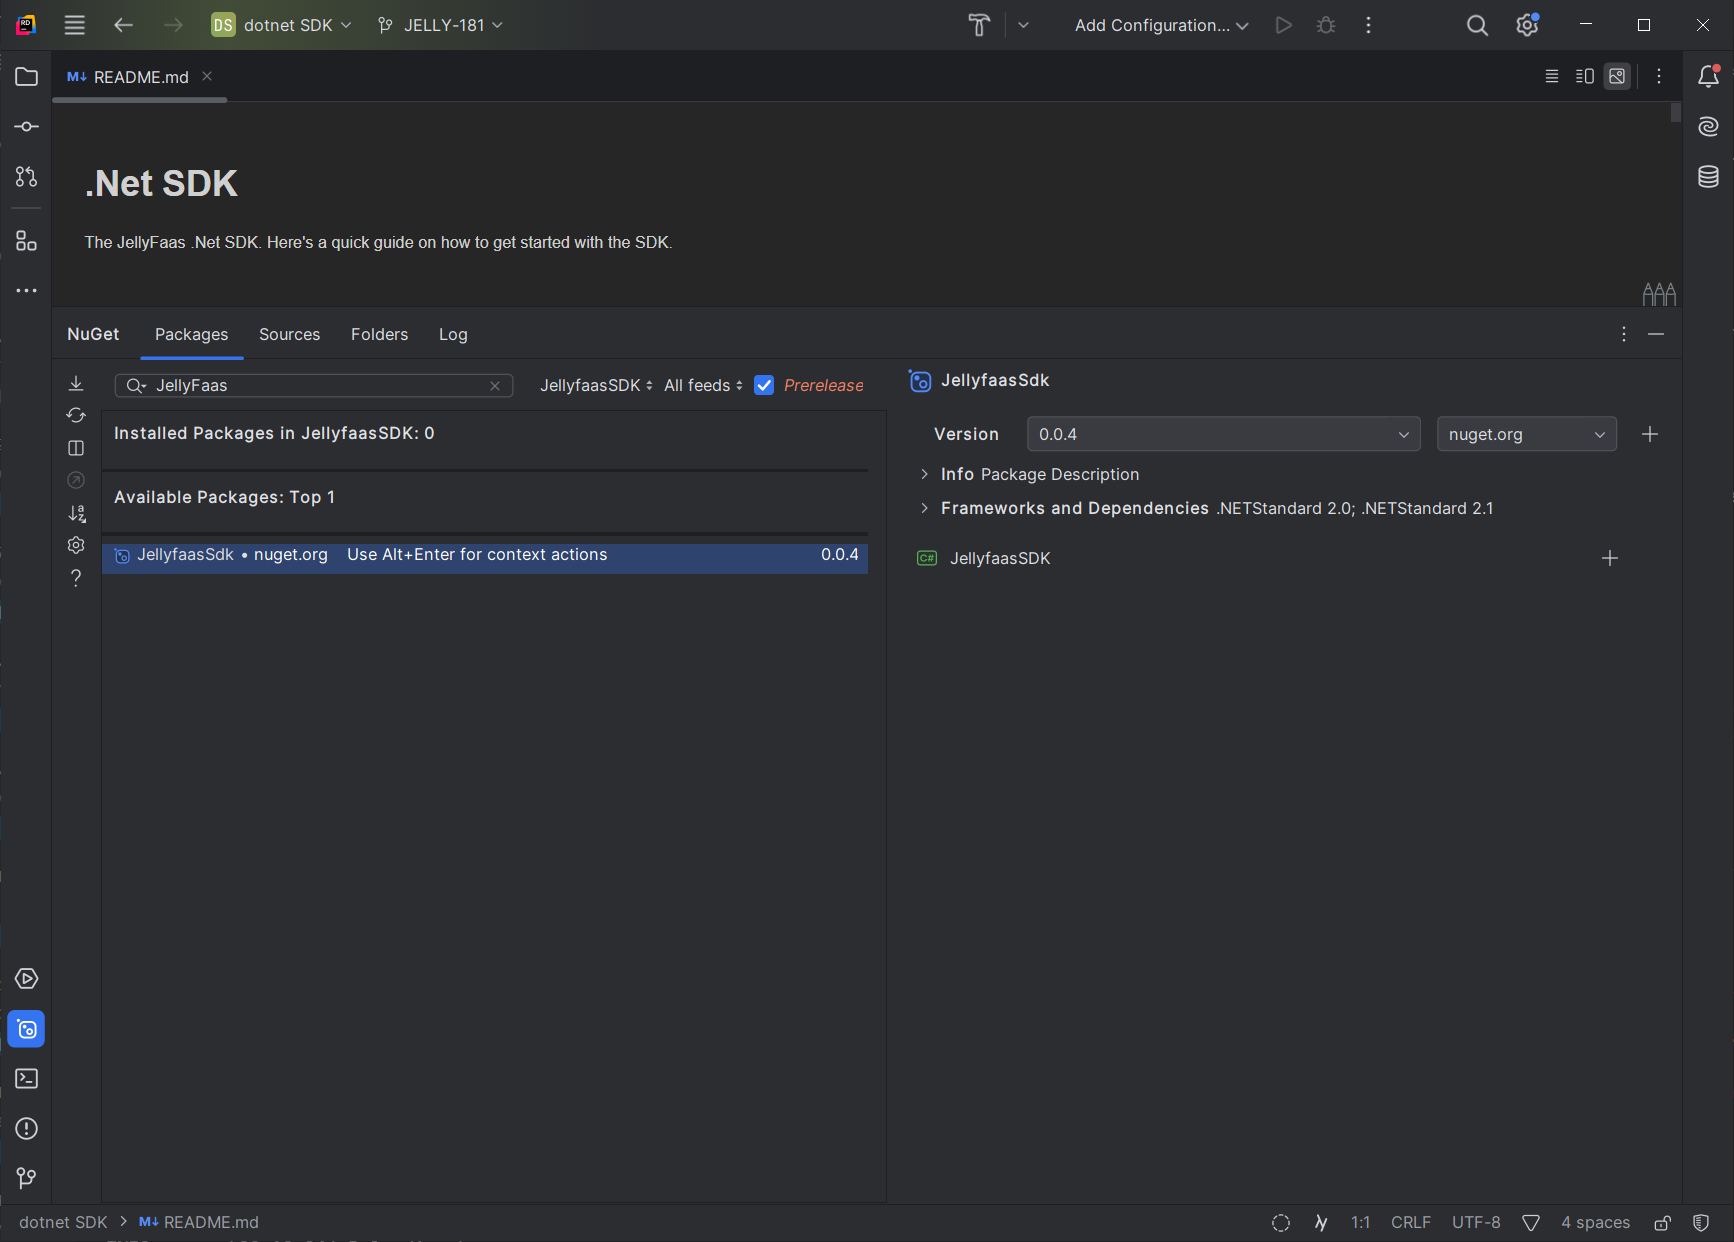
Task: Open the Terminal tool window
Action: click(x=27, y=1079)
